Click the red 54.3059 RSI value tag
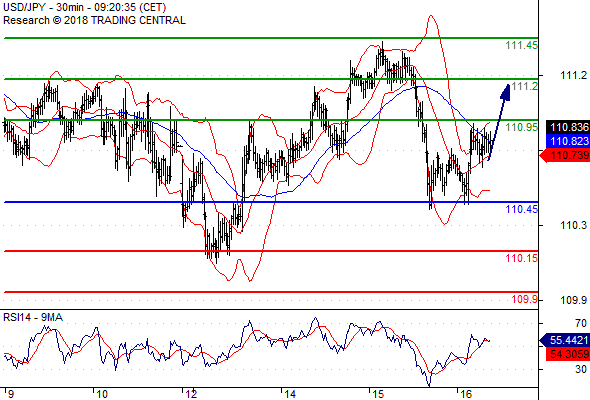Screen dimensions: 590x400 (x=568, y=354)
